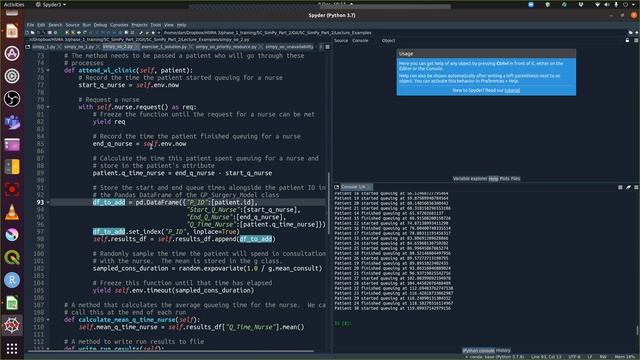
Task: Switch to the simpy_oo_priority_resource.py tab
Action: [x=227, y=47]
